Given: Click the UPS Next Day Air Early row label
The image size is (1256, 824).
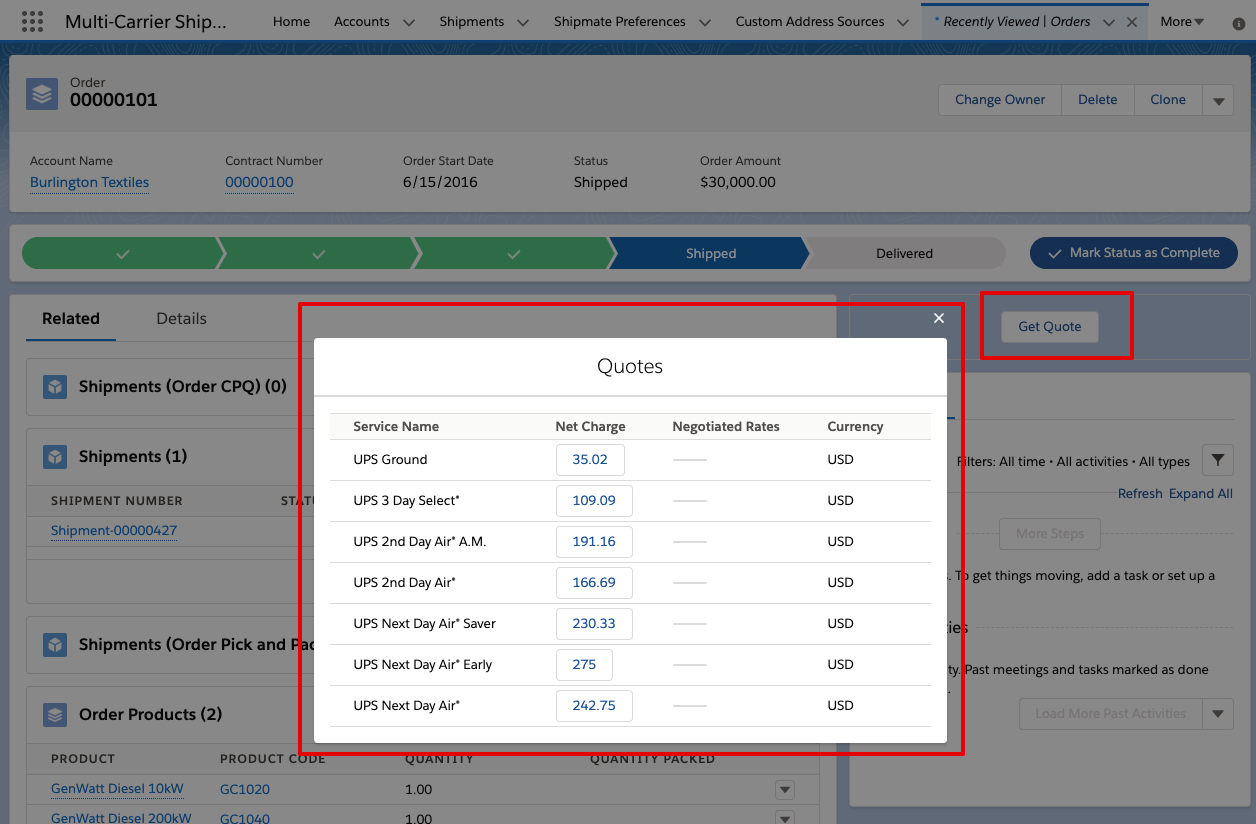Looking at the screenshot, I should click(x=423, y=665).
